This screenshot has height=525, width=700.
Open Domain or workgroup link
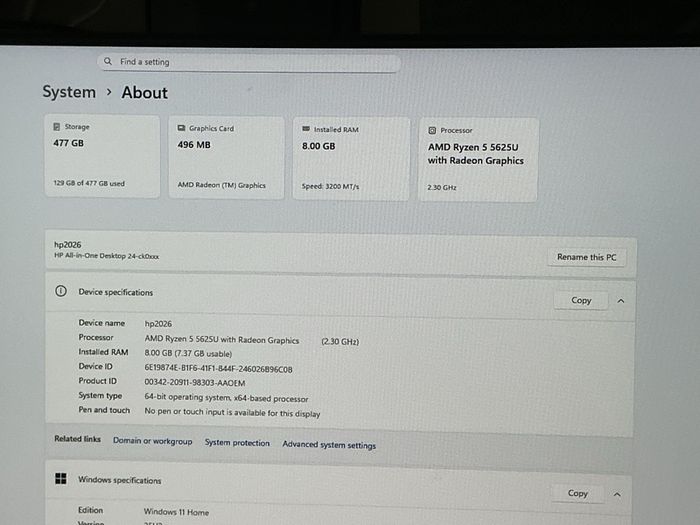152,441
